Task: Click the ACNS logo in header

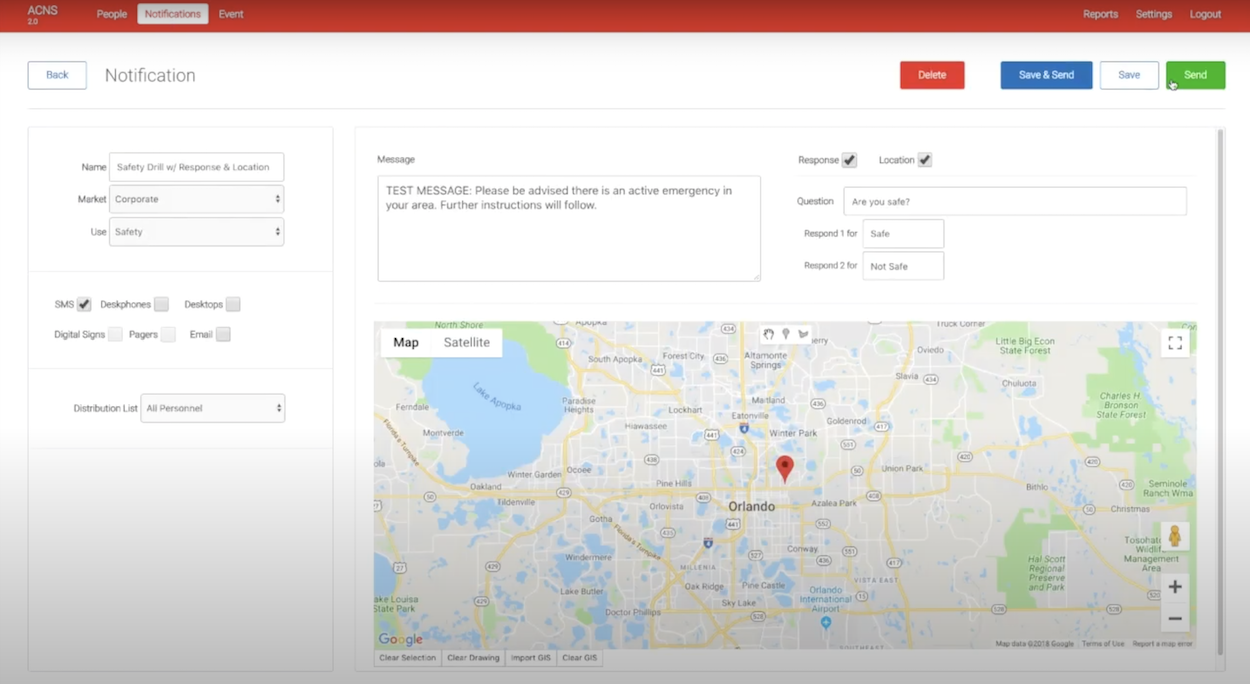Action: [x=43, y=14]
